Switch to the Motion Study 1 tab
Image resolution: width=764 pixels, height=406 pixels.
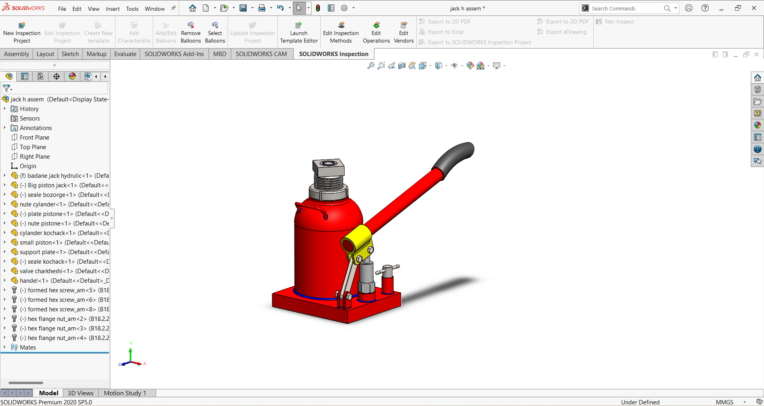(125, 393)
